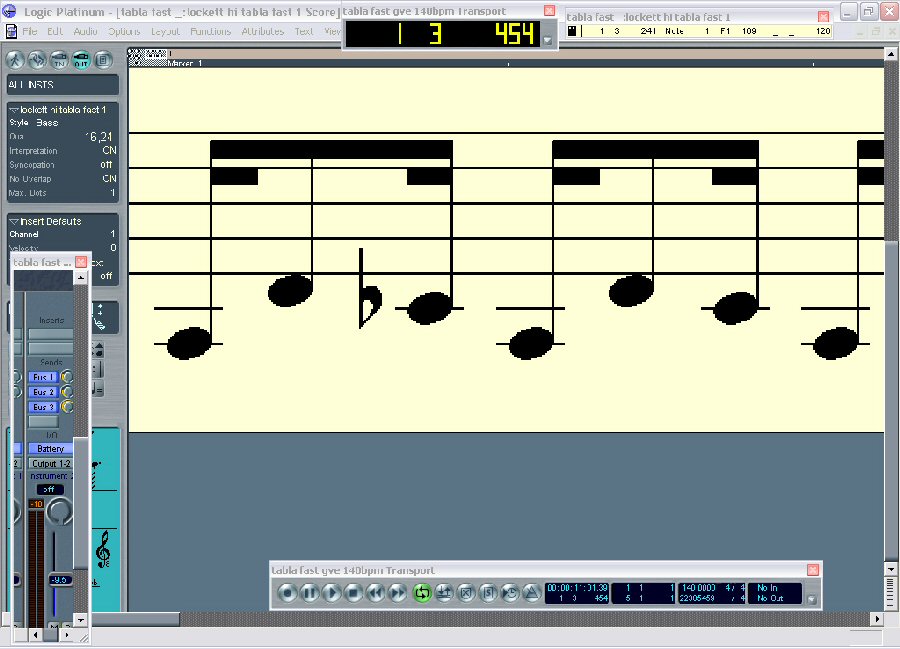Collapse the lockett hi tabla fast 1 parameter box
900x649 pixels.
14,109
